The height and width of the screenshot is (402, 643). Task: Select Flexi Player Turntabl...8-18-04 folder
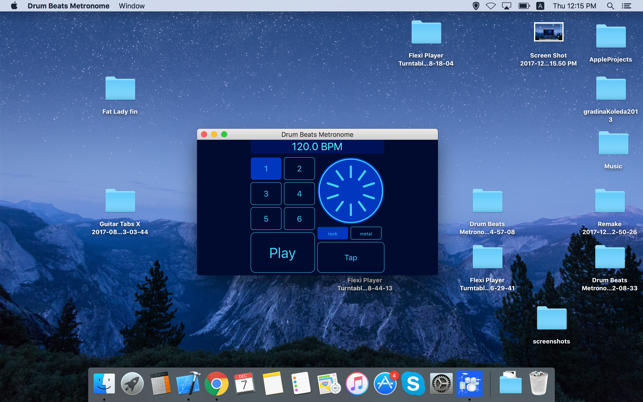(426, 32)
